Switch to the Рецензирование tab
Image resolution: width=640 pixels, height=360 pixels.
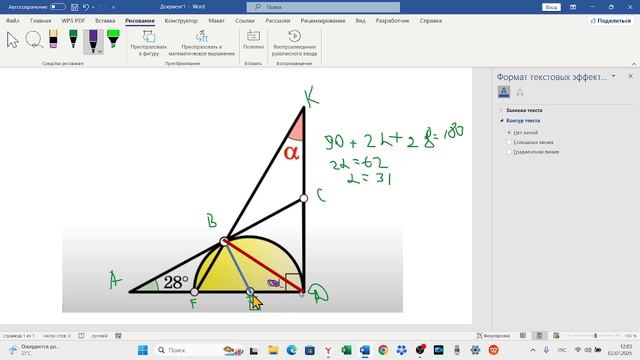[x=323, y=20]
